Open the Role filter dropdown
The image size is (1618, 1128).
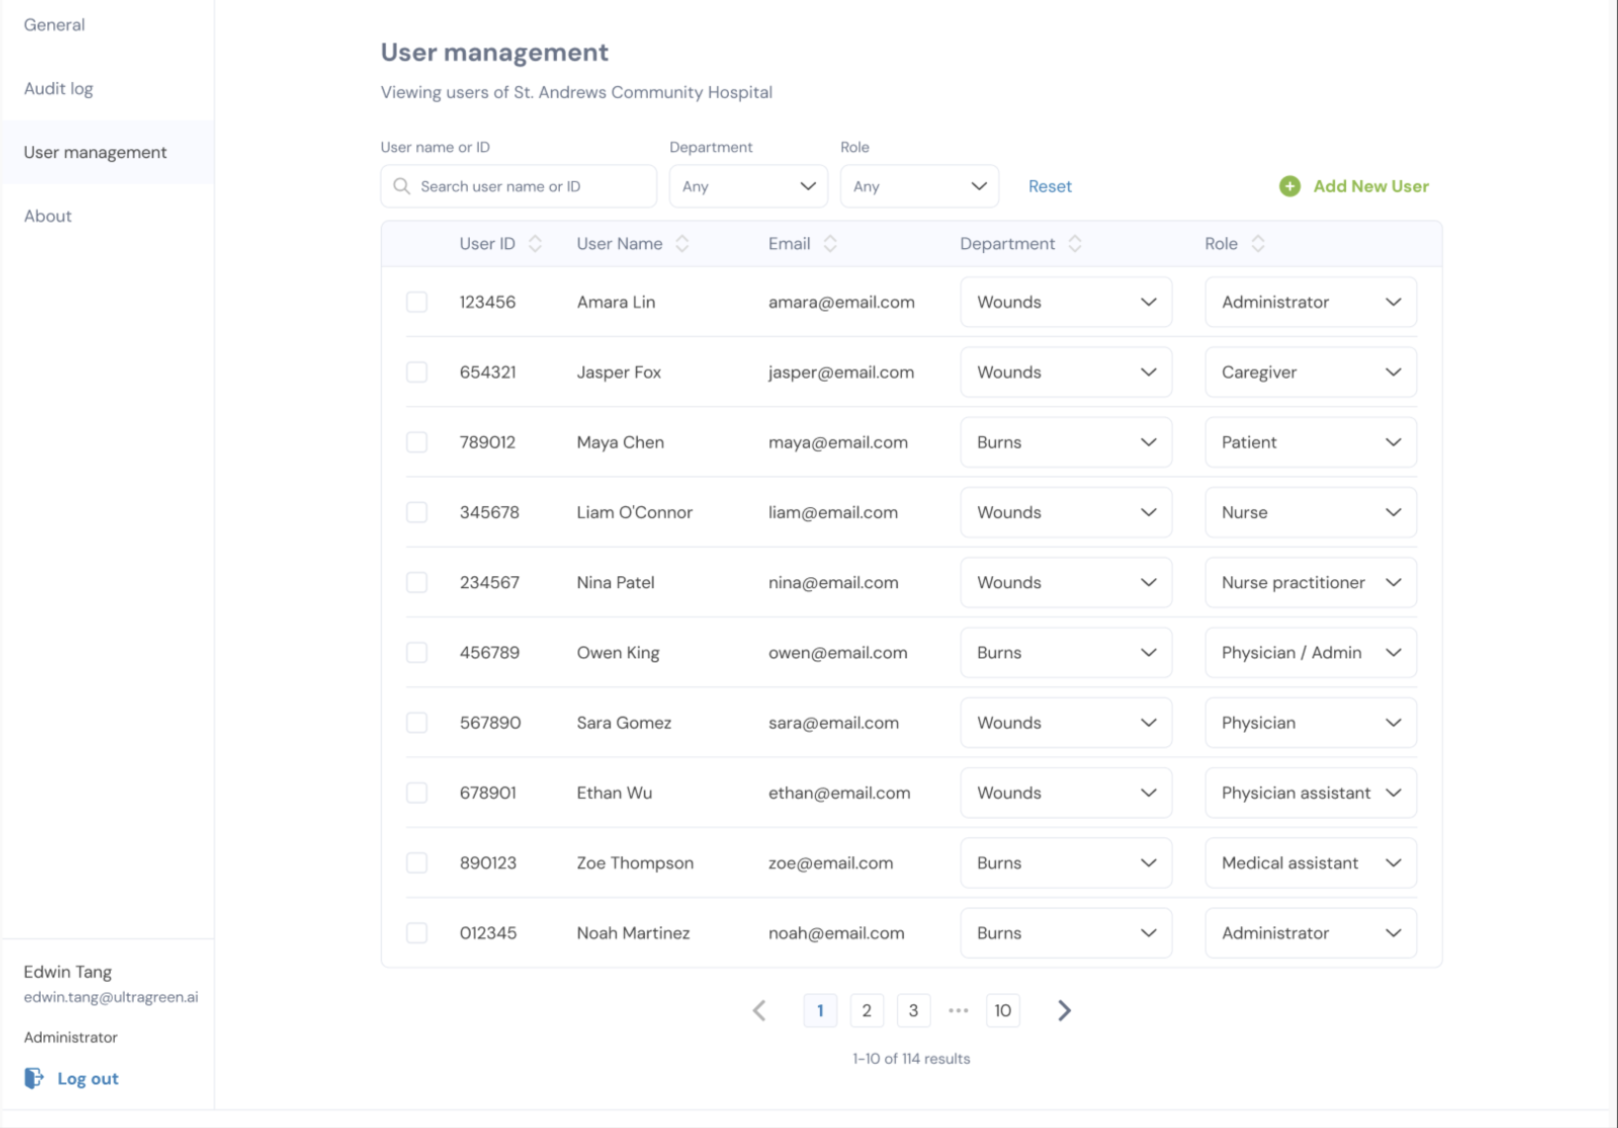click(x=919, y=186)
